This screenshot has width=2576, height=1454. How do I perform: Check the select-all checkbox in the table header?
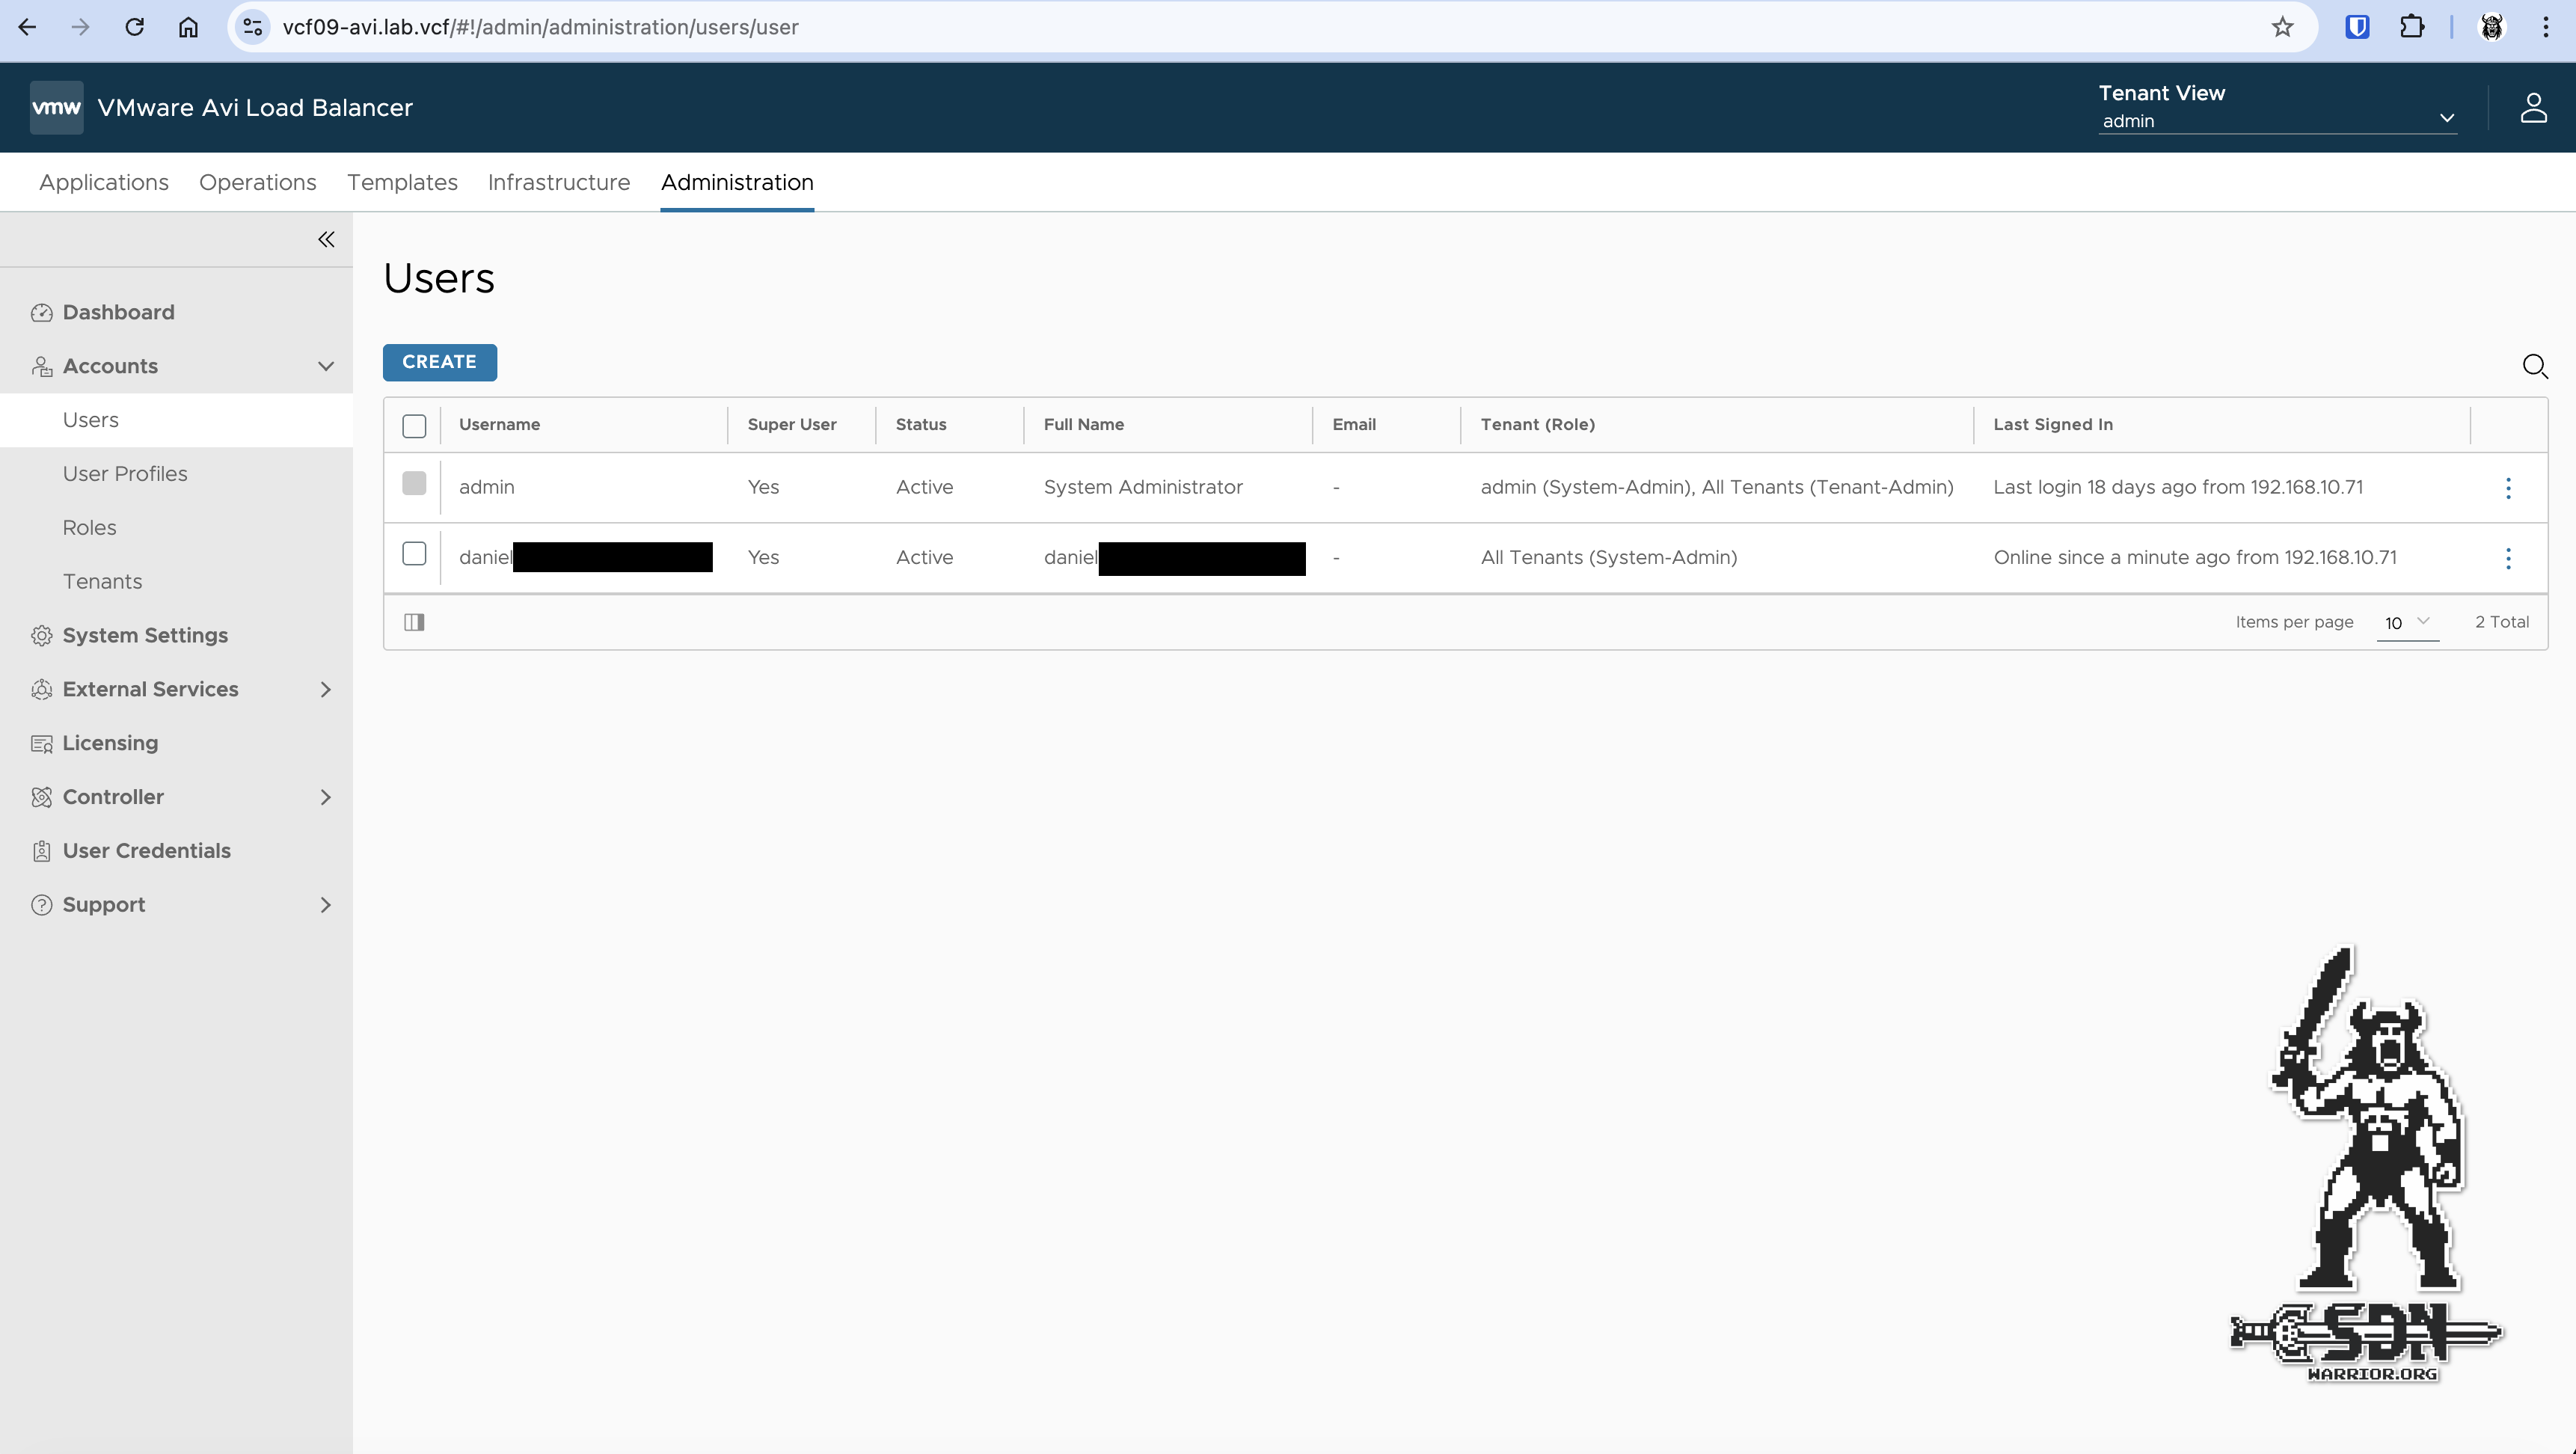(x=414, y=425)
